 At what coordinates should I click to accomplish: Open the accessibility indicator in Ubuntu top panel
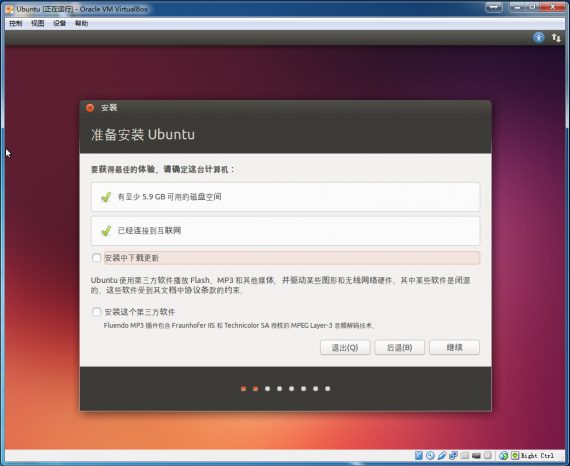click(538, 37)
